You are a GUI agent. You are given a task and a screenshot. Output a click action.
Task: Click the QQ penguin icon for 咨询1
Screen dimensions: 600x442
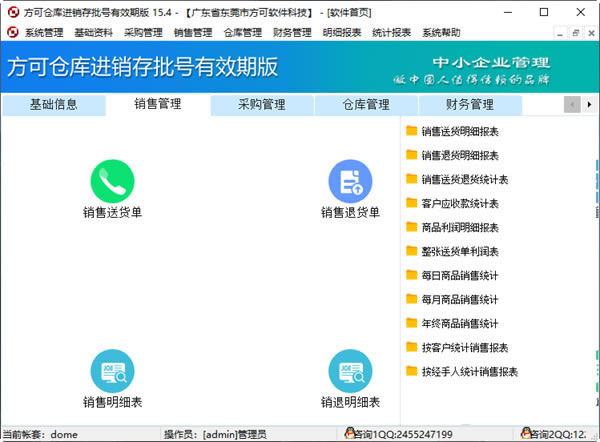coord(351,434)
